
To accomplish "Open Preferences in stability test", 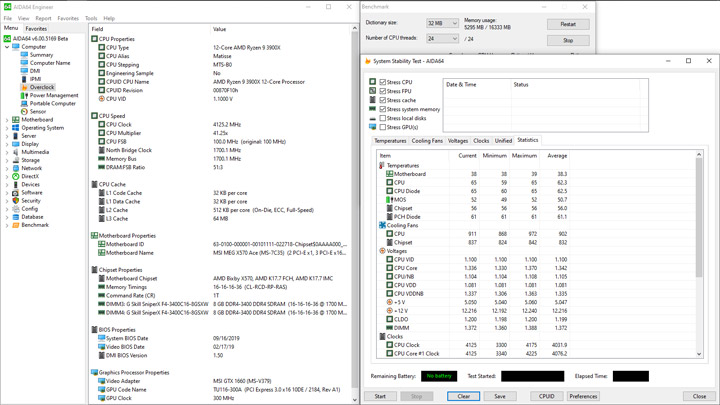I will (x=583, y=396).
